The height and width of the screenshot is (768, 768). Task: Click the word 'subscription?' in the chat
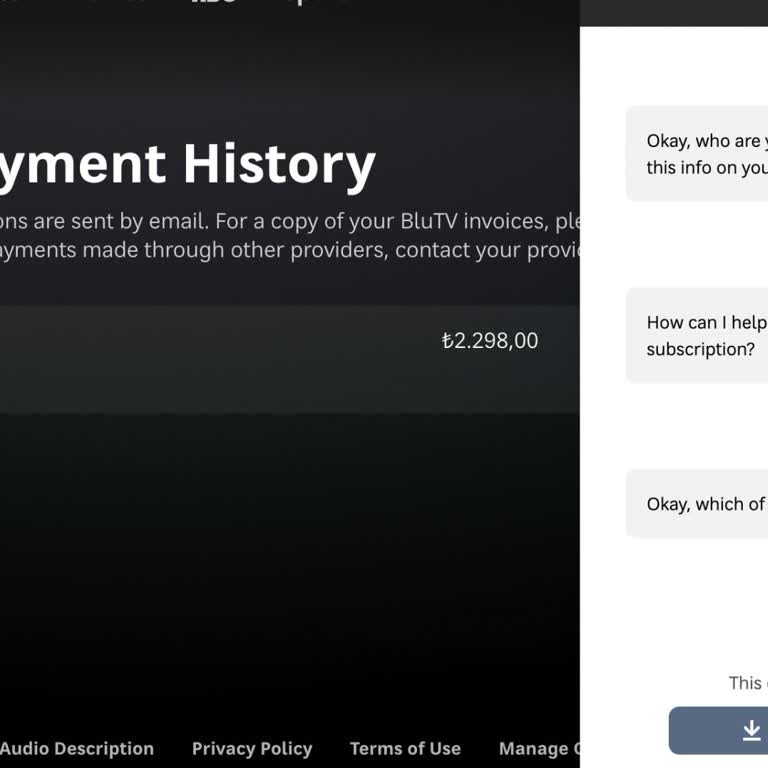[x=700, y=349]
